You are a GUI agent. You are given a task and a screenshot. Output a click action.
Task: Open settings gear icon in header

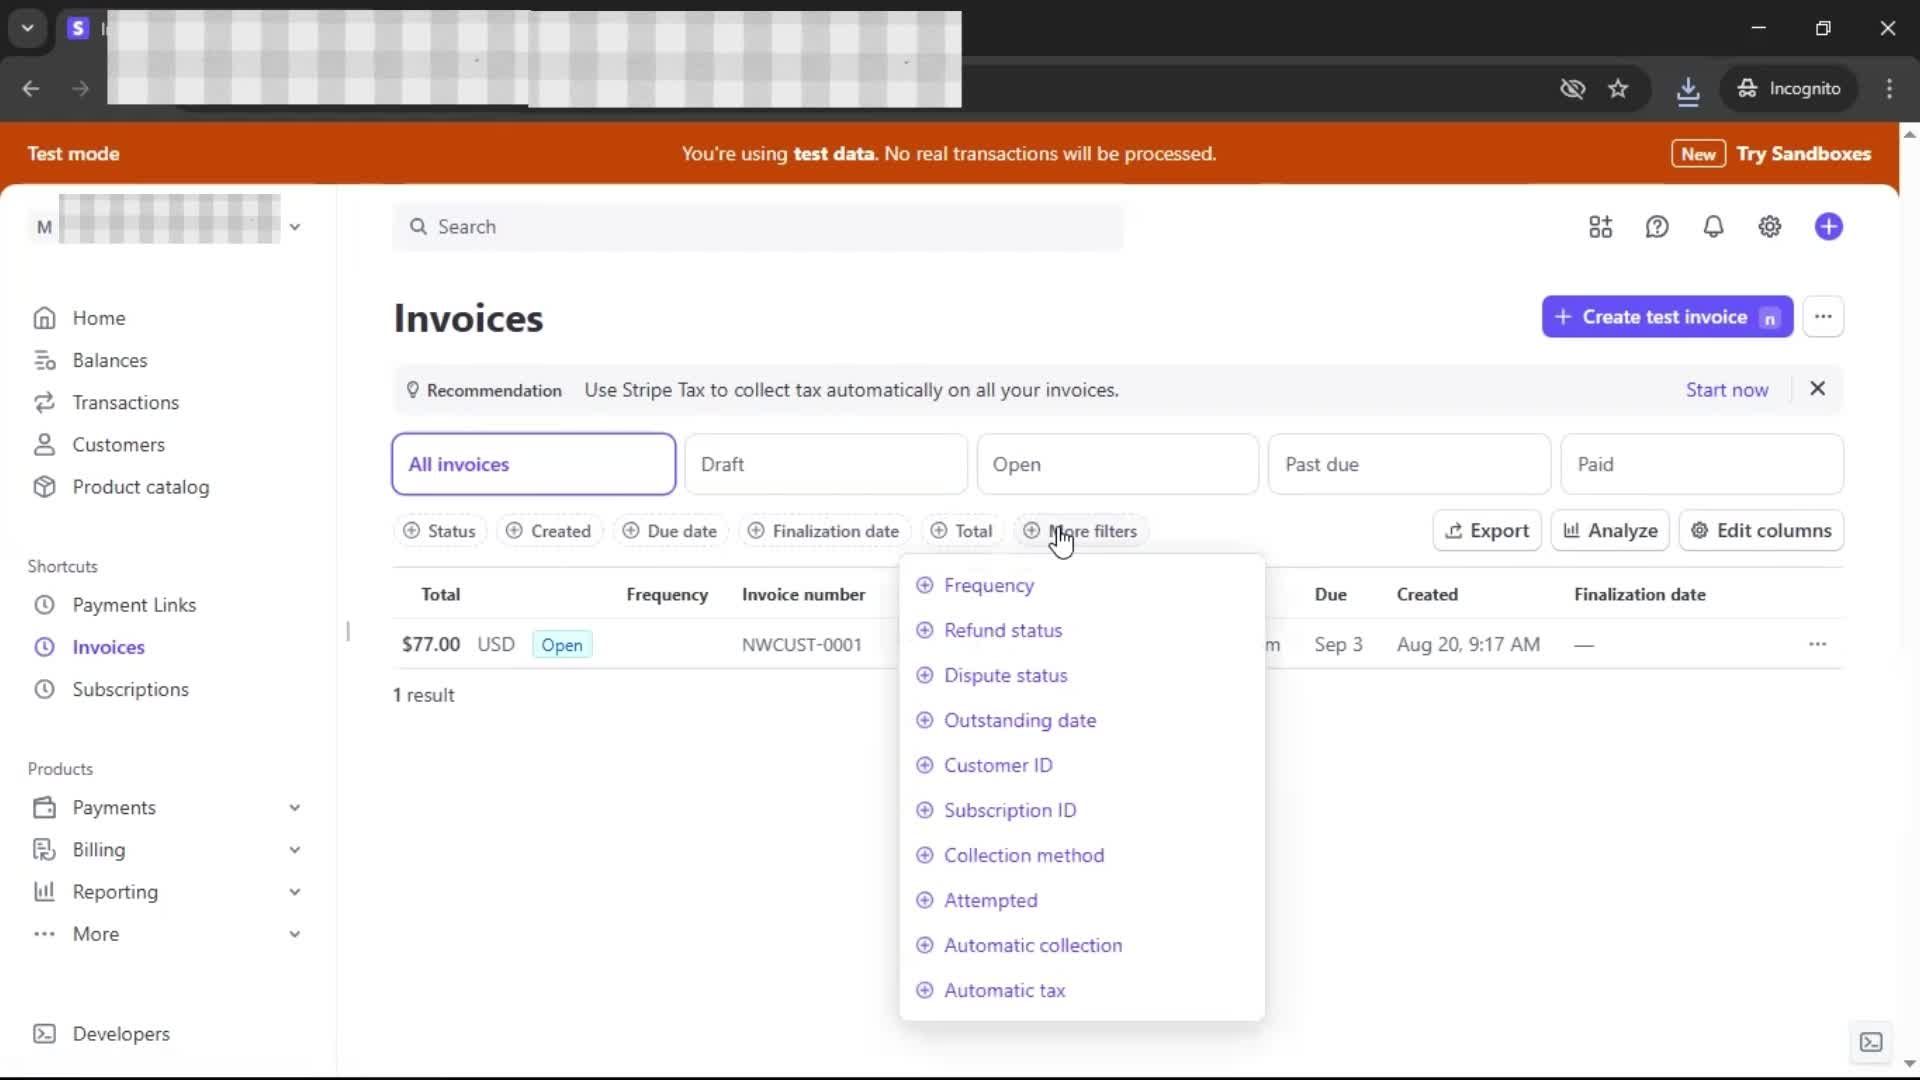pos(1769,227)
